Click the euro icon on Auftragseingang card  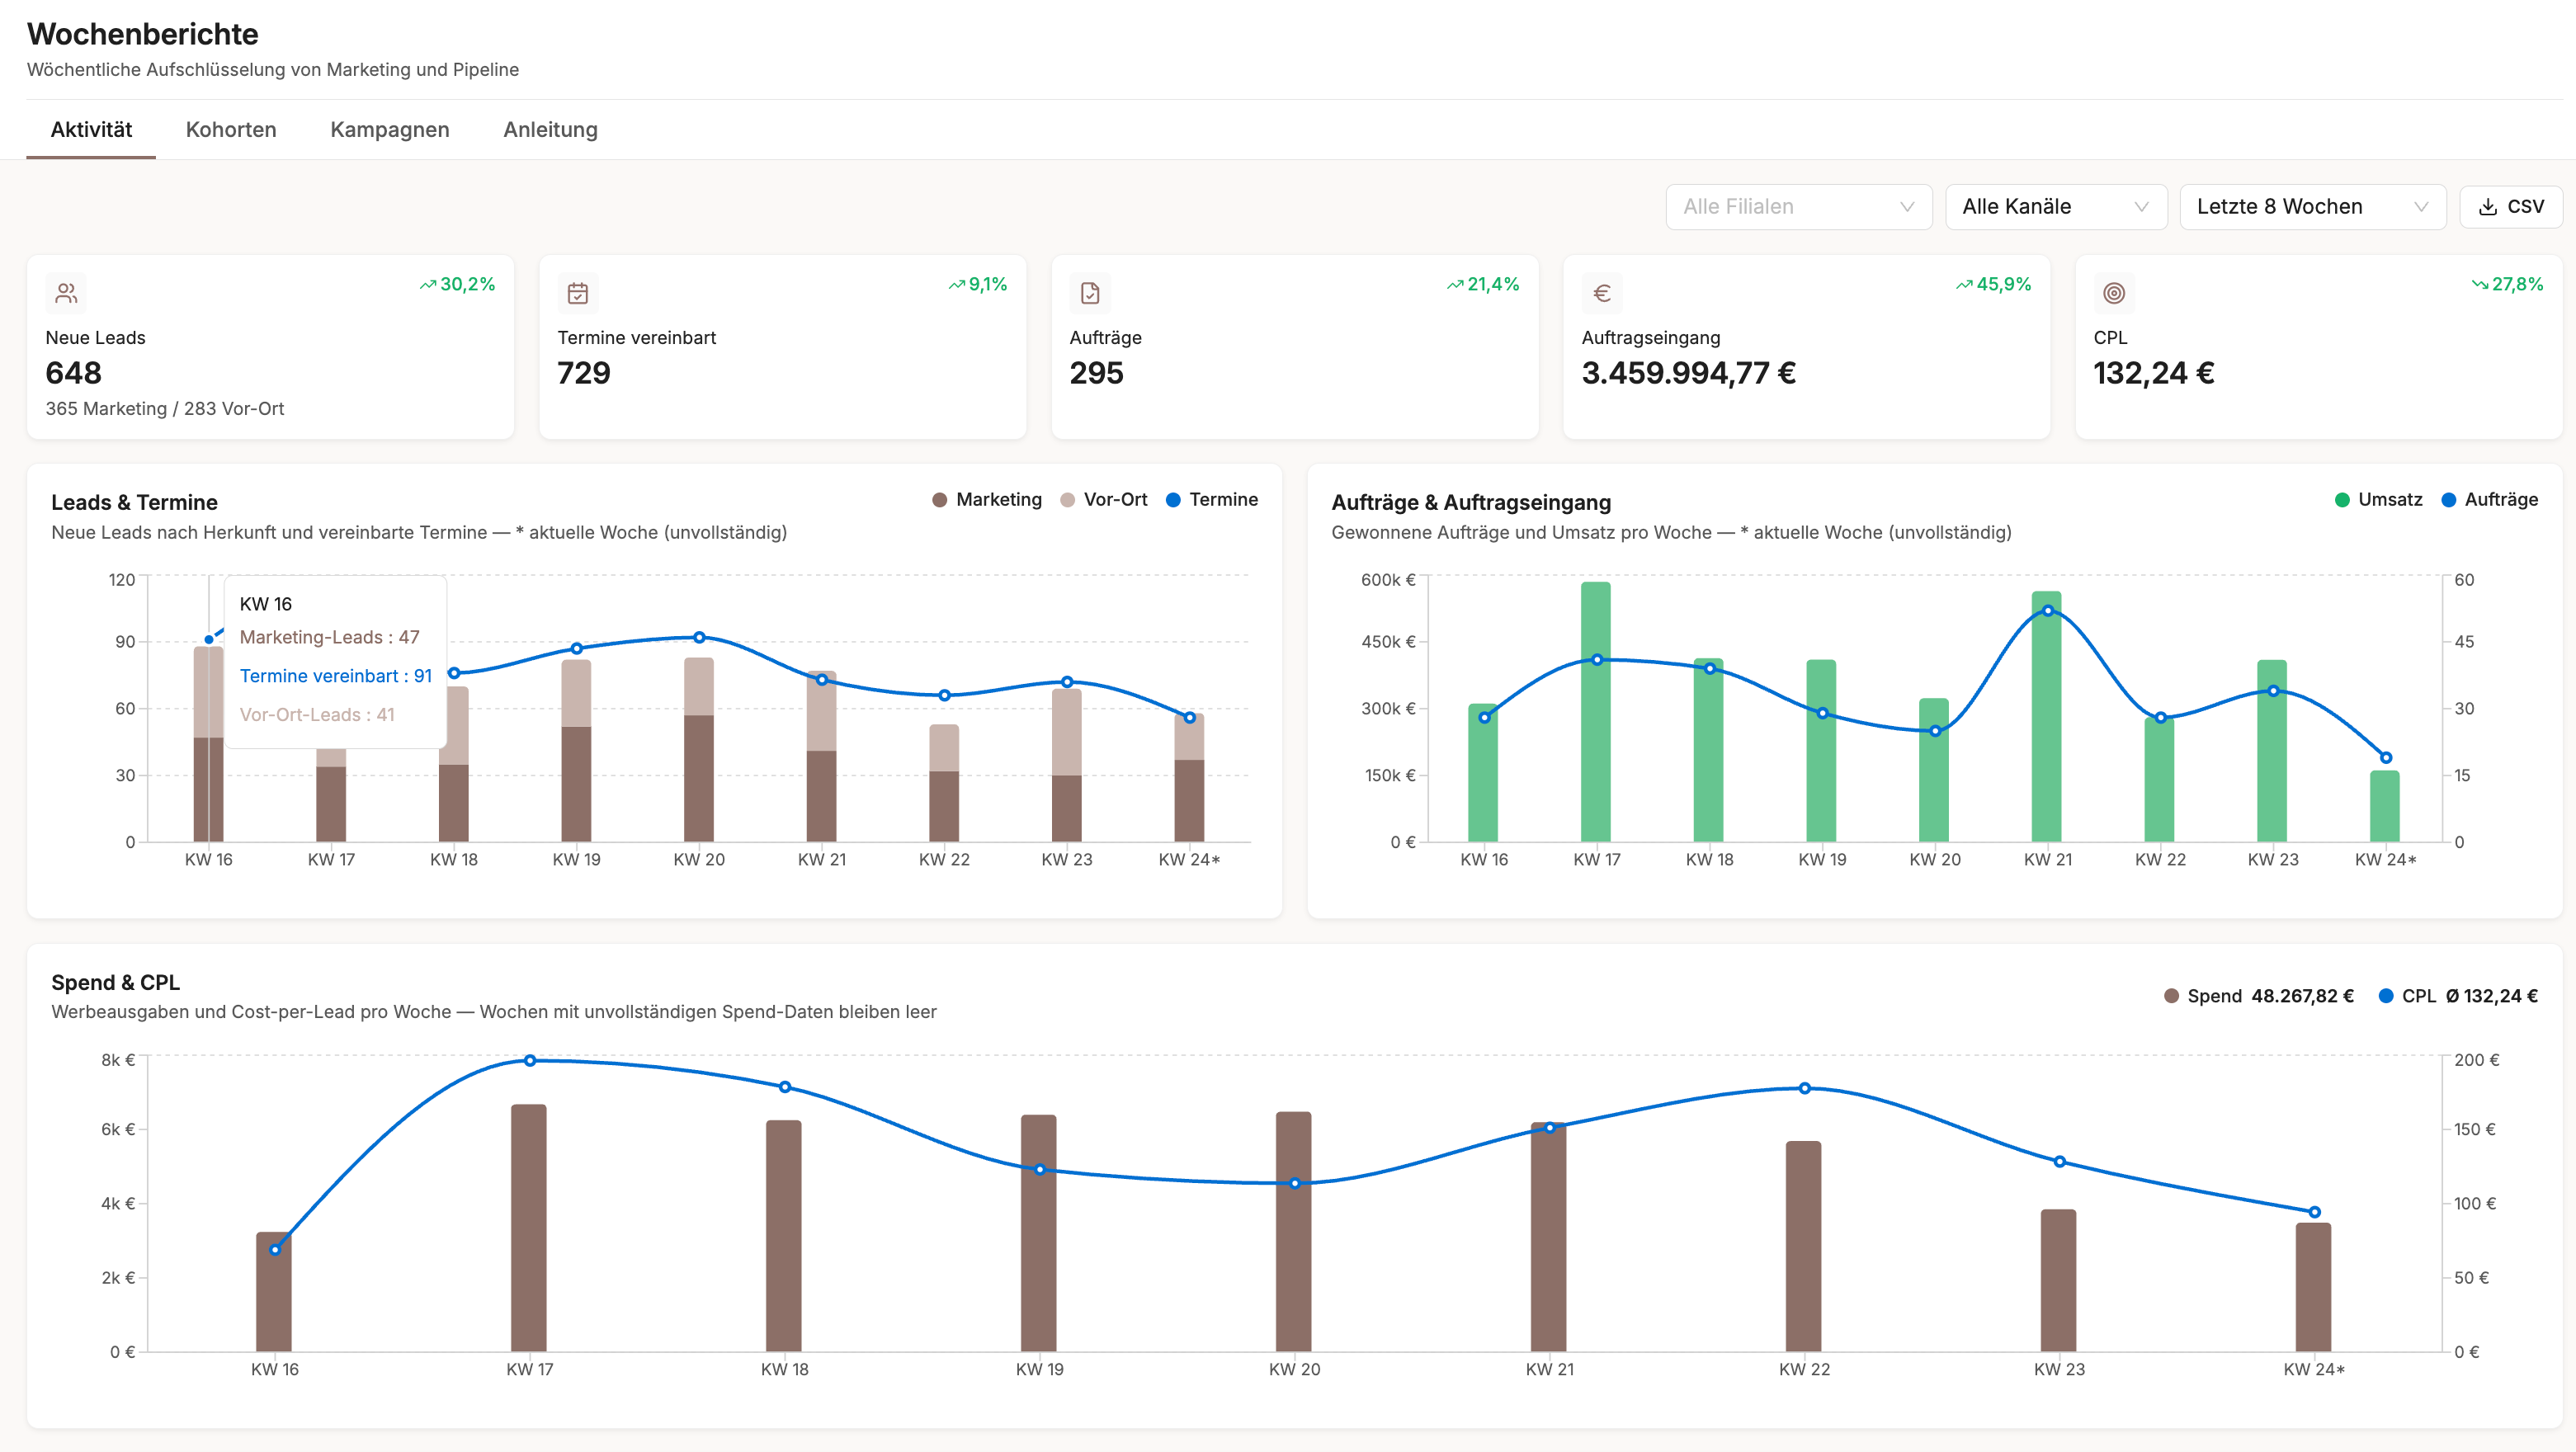click(x=1602, y=293)
